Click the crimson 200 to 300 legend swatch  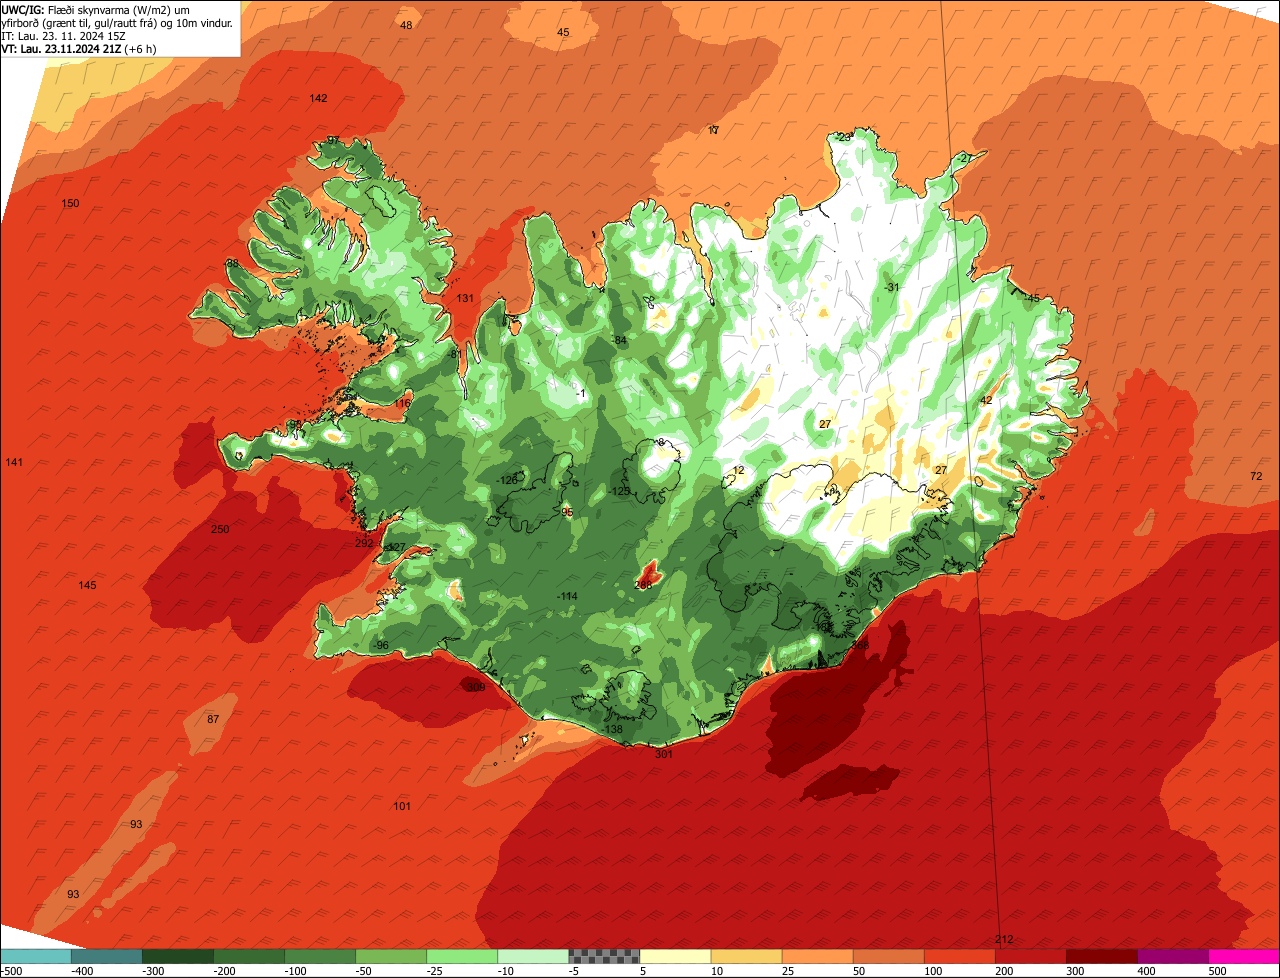pos(1030,956)
